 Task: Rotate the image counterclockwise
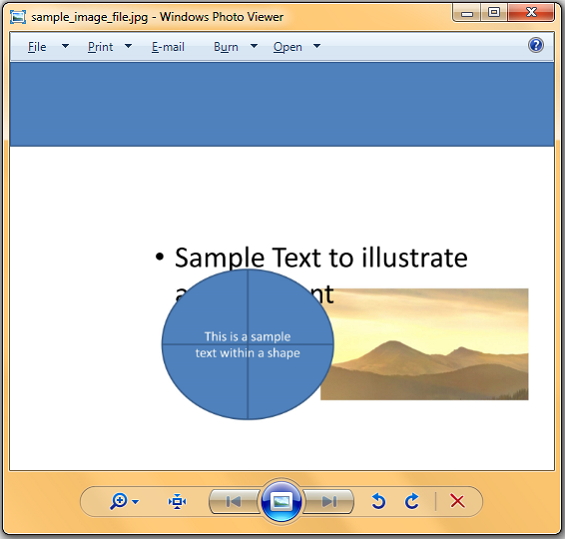point(378,501)
